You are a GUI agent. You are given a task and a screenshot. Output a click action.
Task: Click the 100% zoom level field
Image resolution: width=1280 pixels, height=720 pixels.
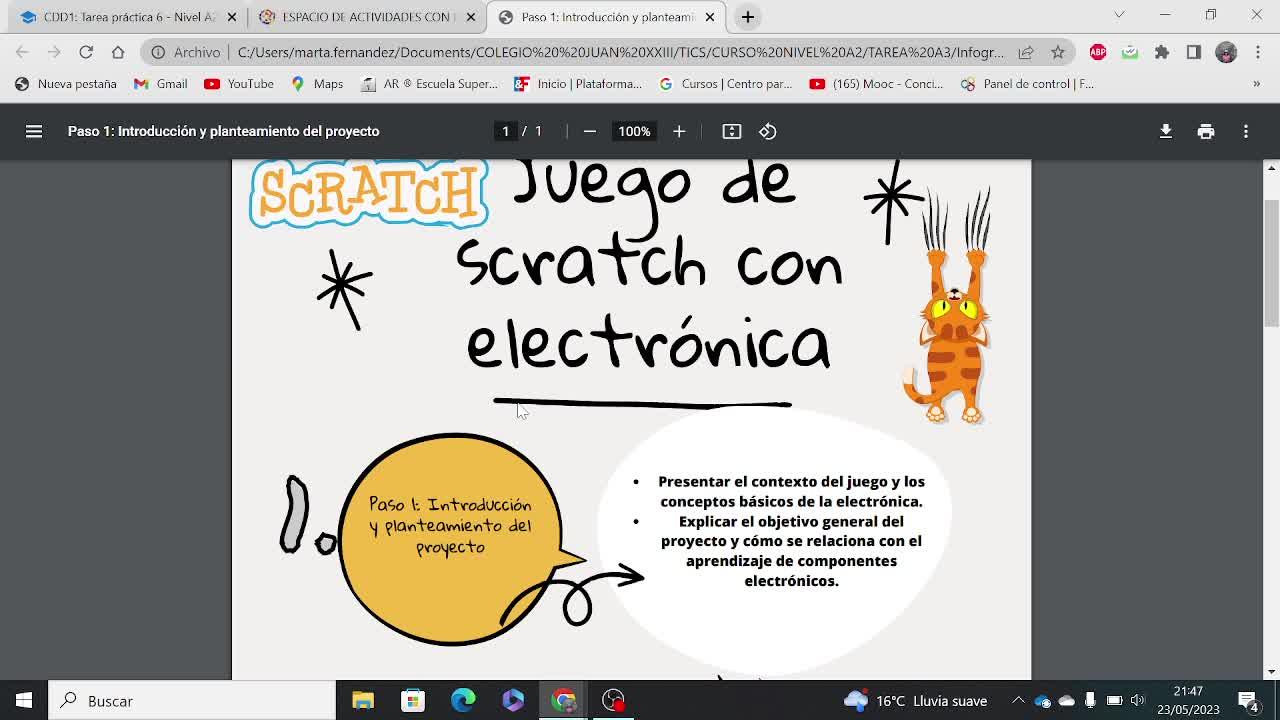pos(634,131)
